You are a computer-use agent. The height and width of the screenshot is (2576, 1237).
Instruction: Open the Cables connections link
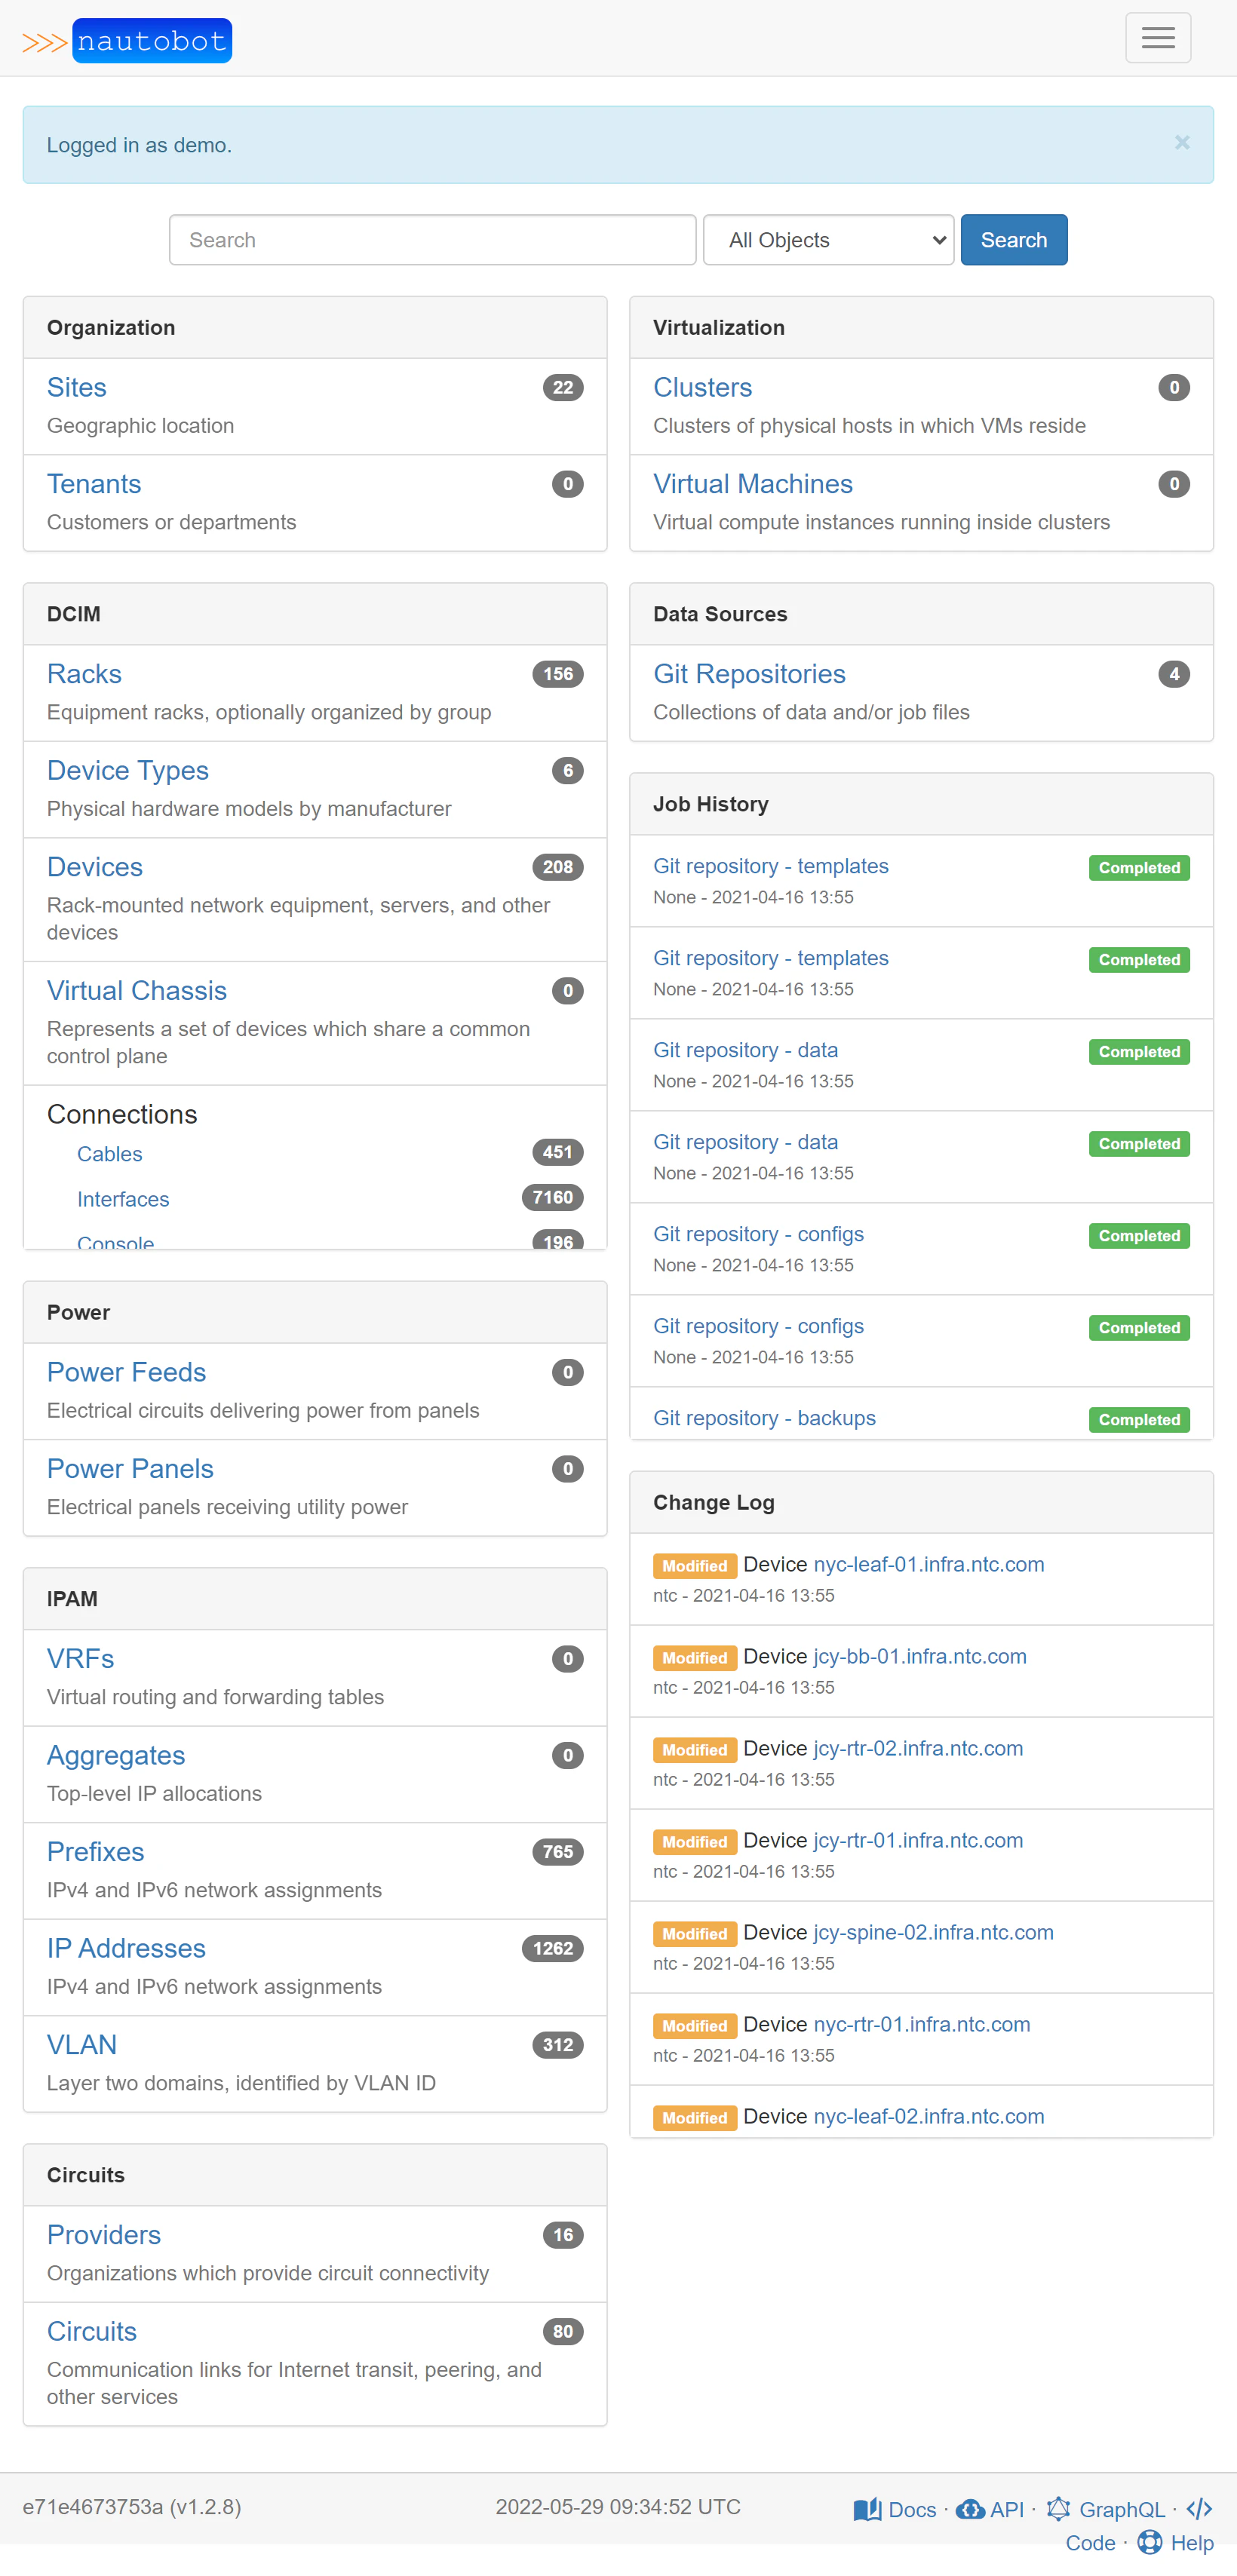pos(110,1154)
